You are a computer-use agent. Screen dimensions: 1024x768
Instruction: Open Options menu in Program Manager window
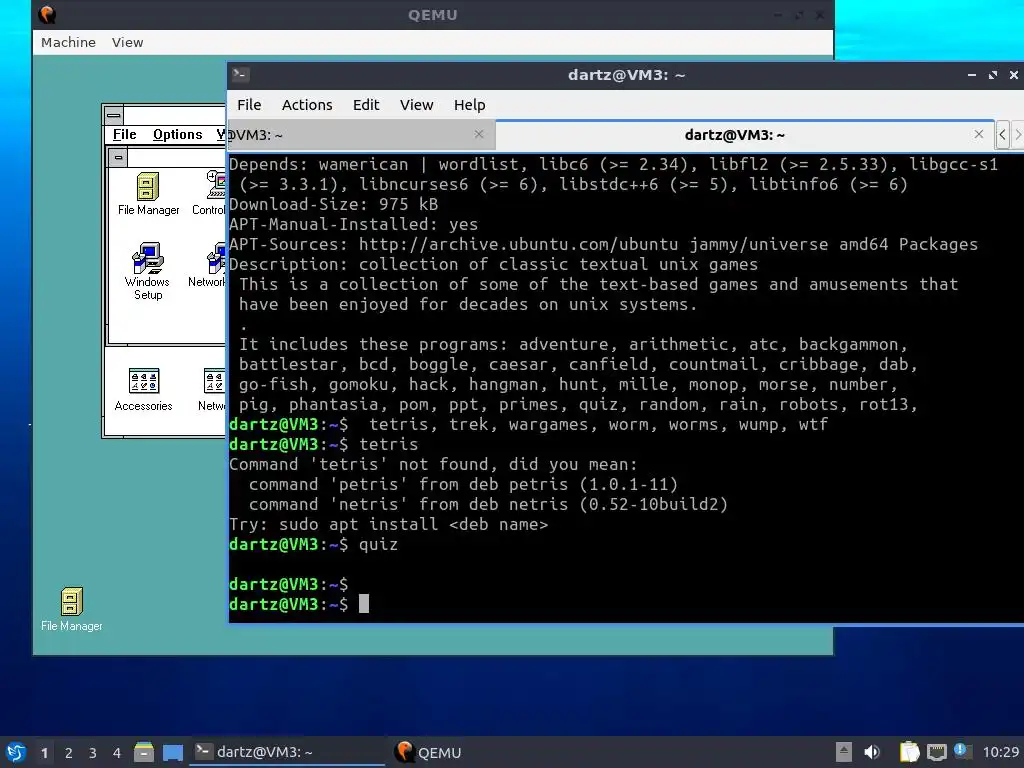(178, 135)
